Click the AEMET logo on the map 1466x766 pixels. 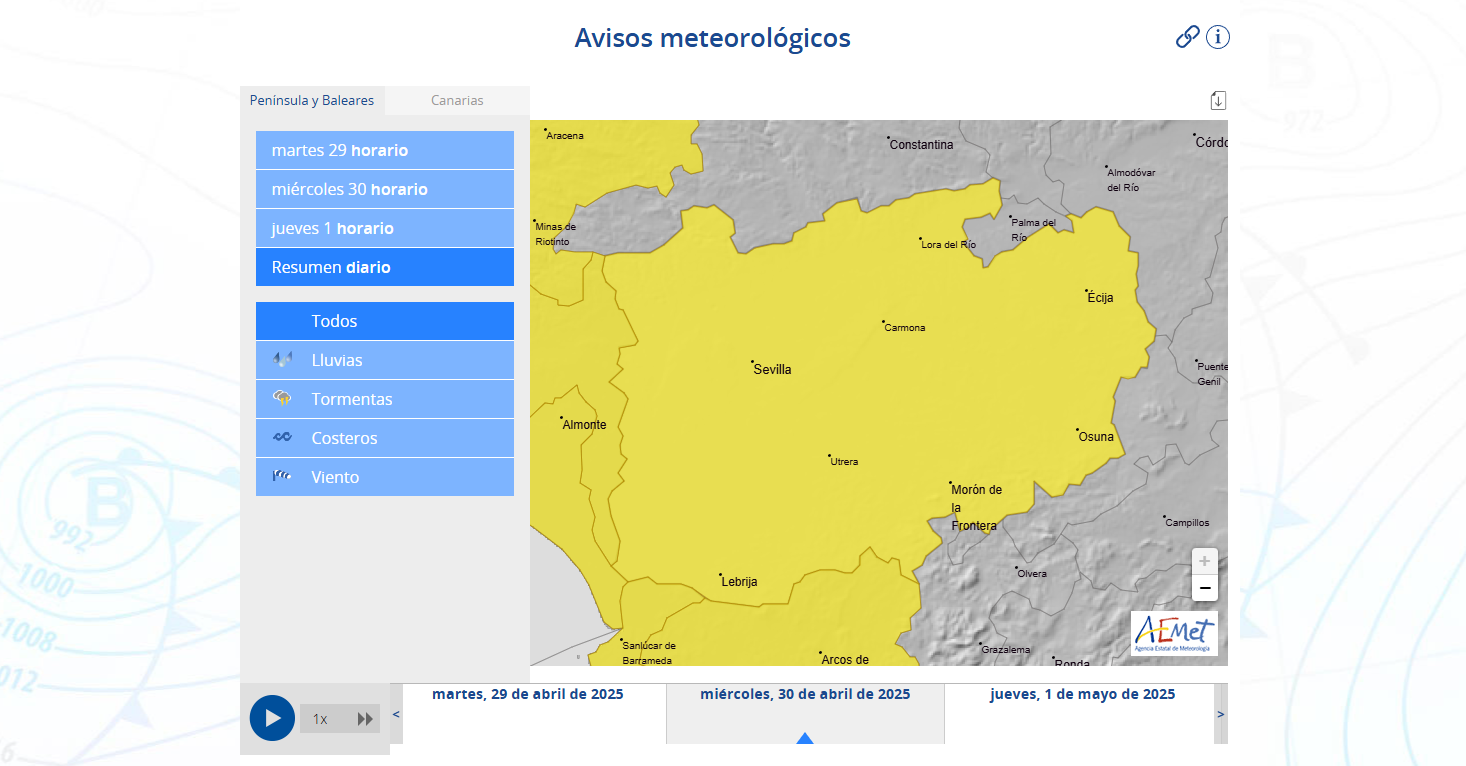(x=1175, y=634)
